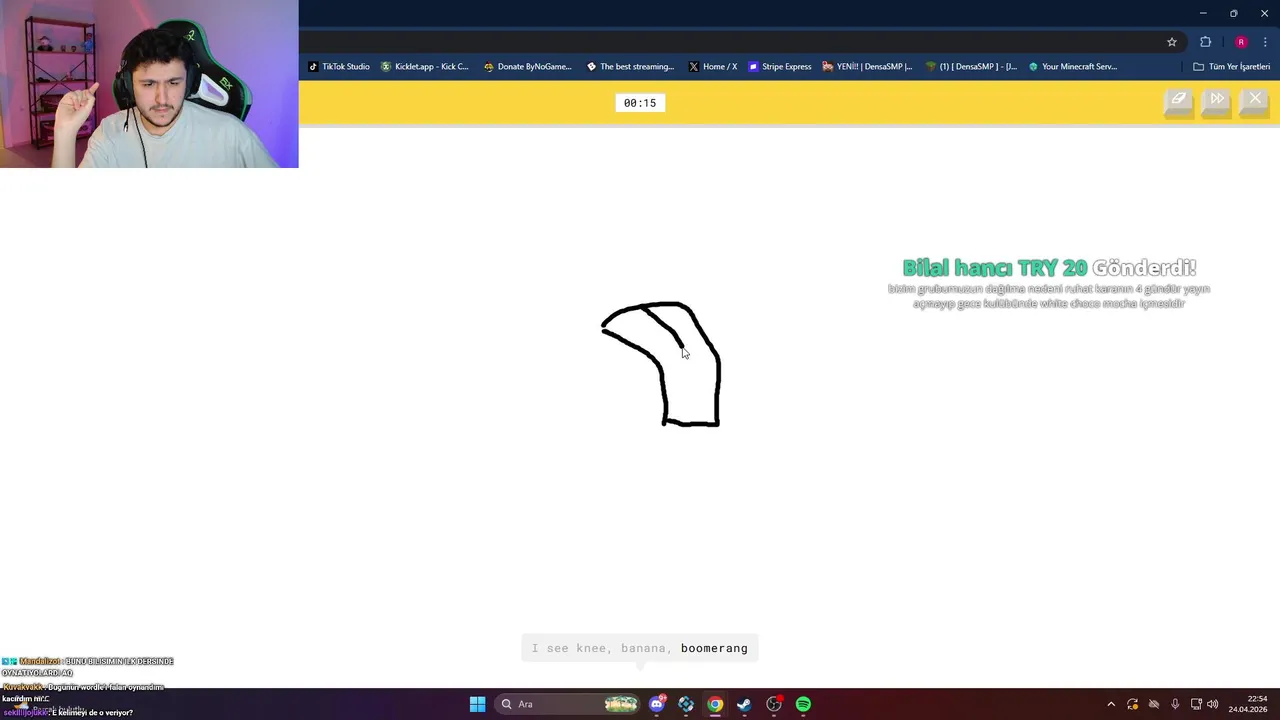
Task: Open the Kicklet.app bookmark
Action: pyautogui.click(x=425, y=67)
